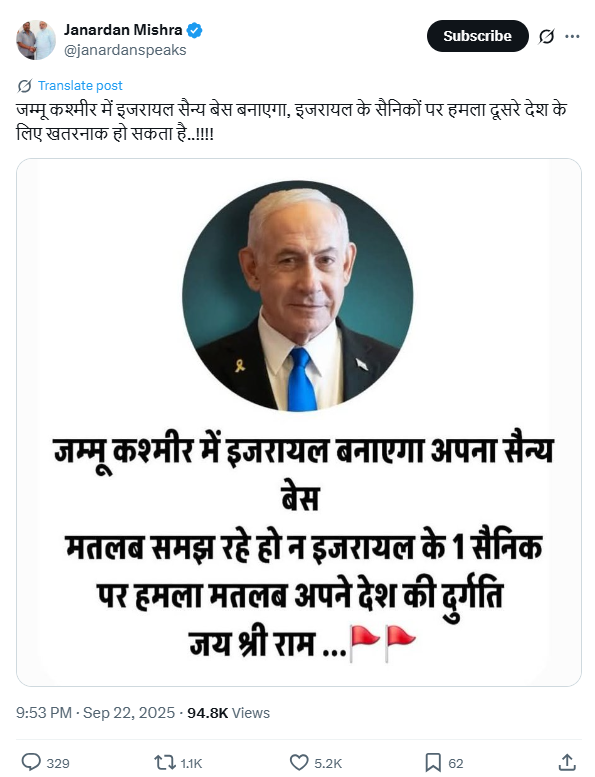This screenshot has height=777, width=595.
Task: Bookmark the post using bookmark icon
Action: pos(433,763)
